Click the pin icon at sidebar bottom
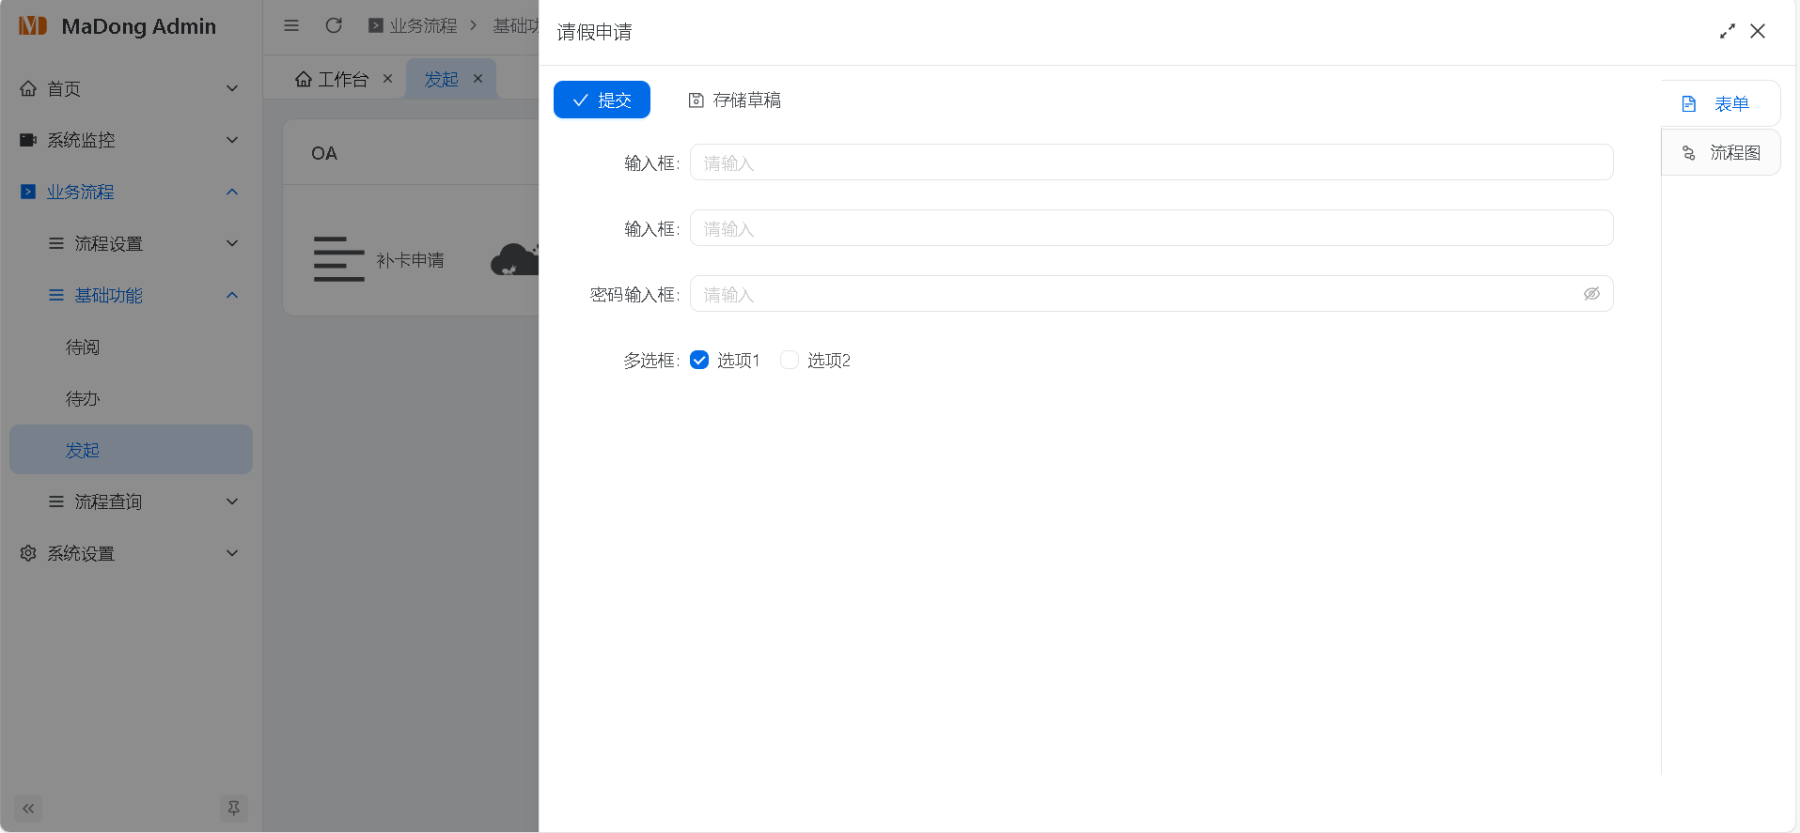The image size is (1800, 833). click(x=233, y=808)
